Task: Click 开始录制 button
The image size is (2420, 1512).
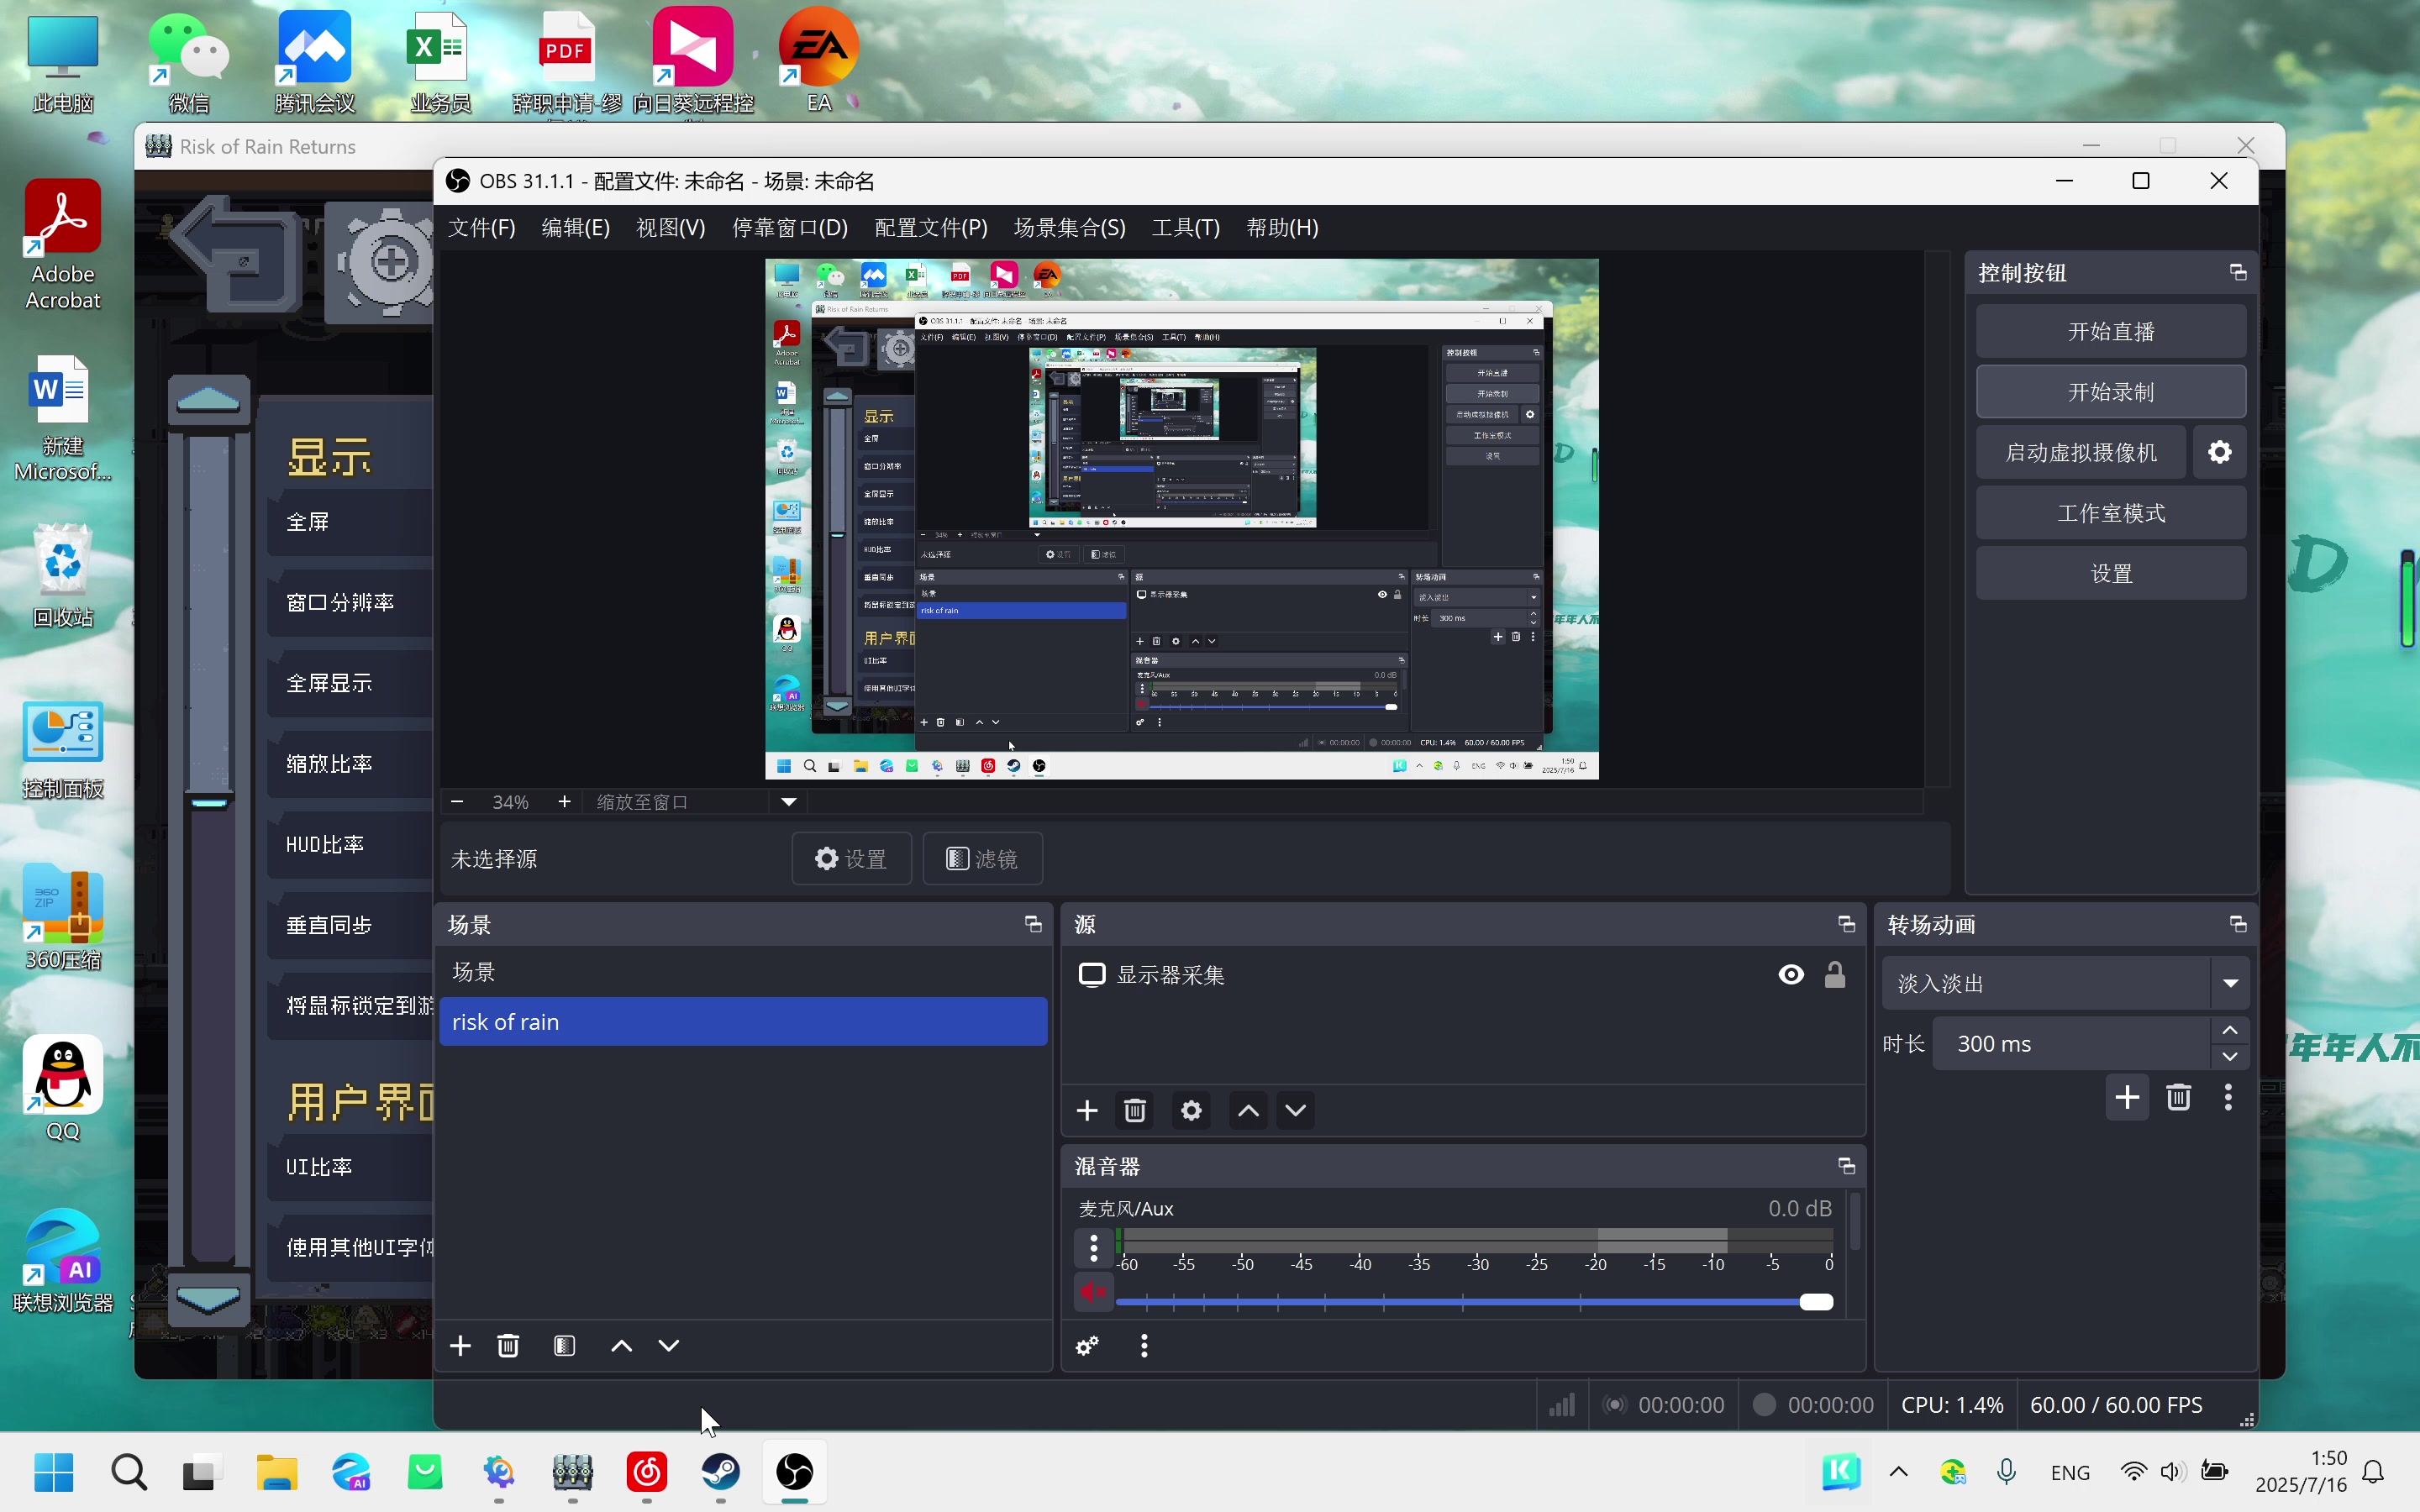Action: coord(2111,392)
